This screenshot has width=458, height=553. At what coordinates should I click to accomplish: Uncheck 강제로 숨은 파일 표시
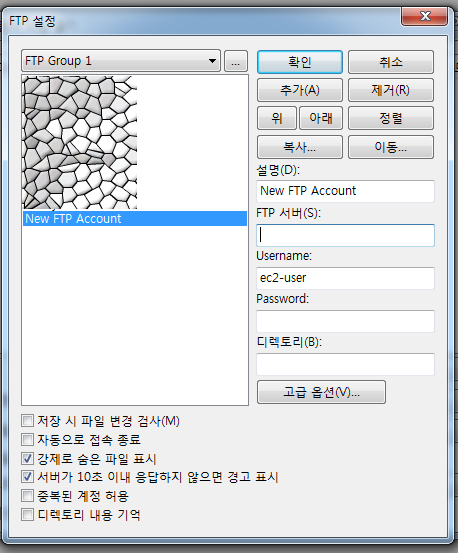click(x=28, y=459)
